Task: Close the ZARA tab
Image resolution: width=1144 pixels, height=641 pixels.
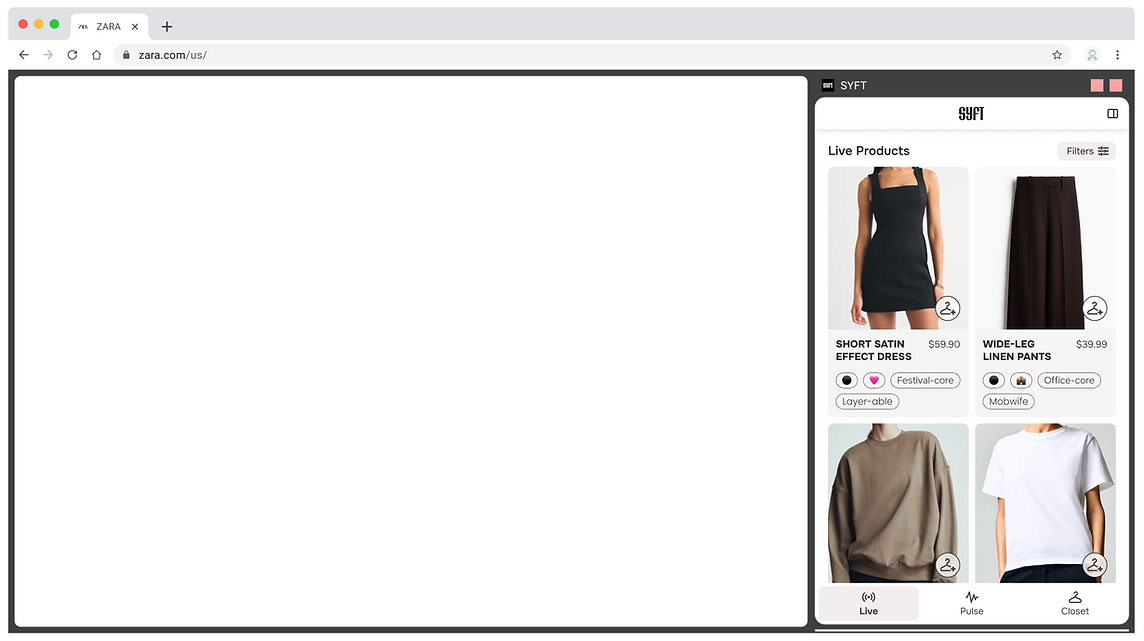Action: point(135,27)
